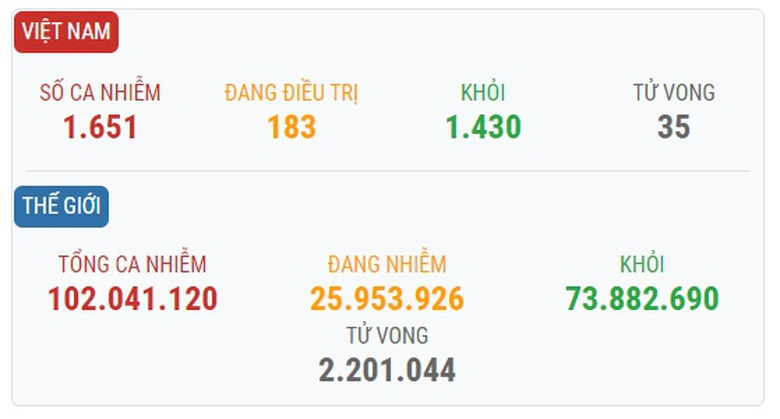Viewport: 780px width, 419px height.
Task: Select the Vietnam case count 1.651
Action: pyautogui.click(x=100, y=127)
